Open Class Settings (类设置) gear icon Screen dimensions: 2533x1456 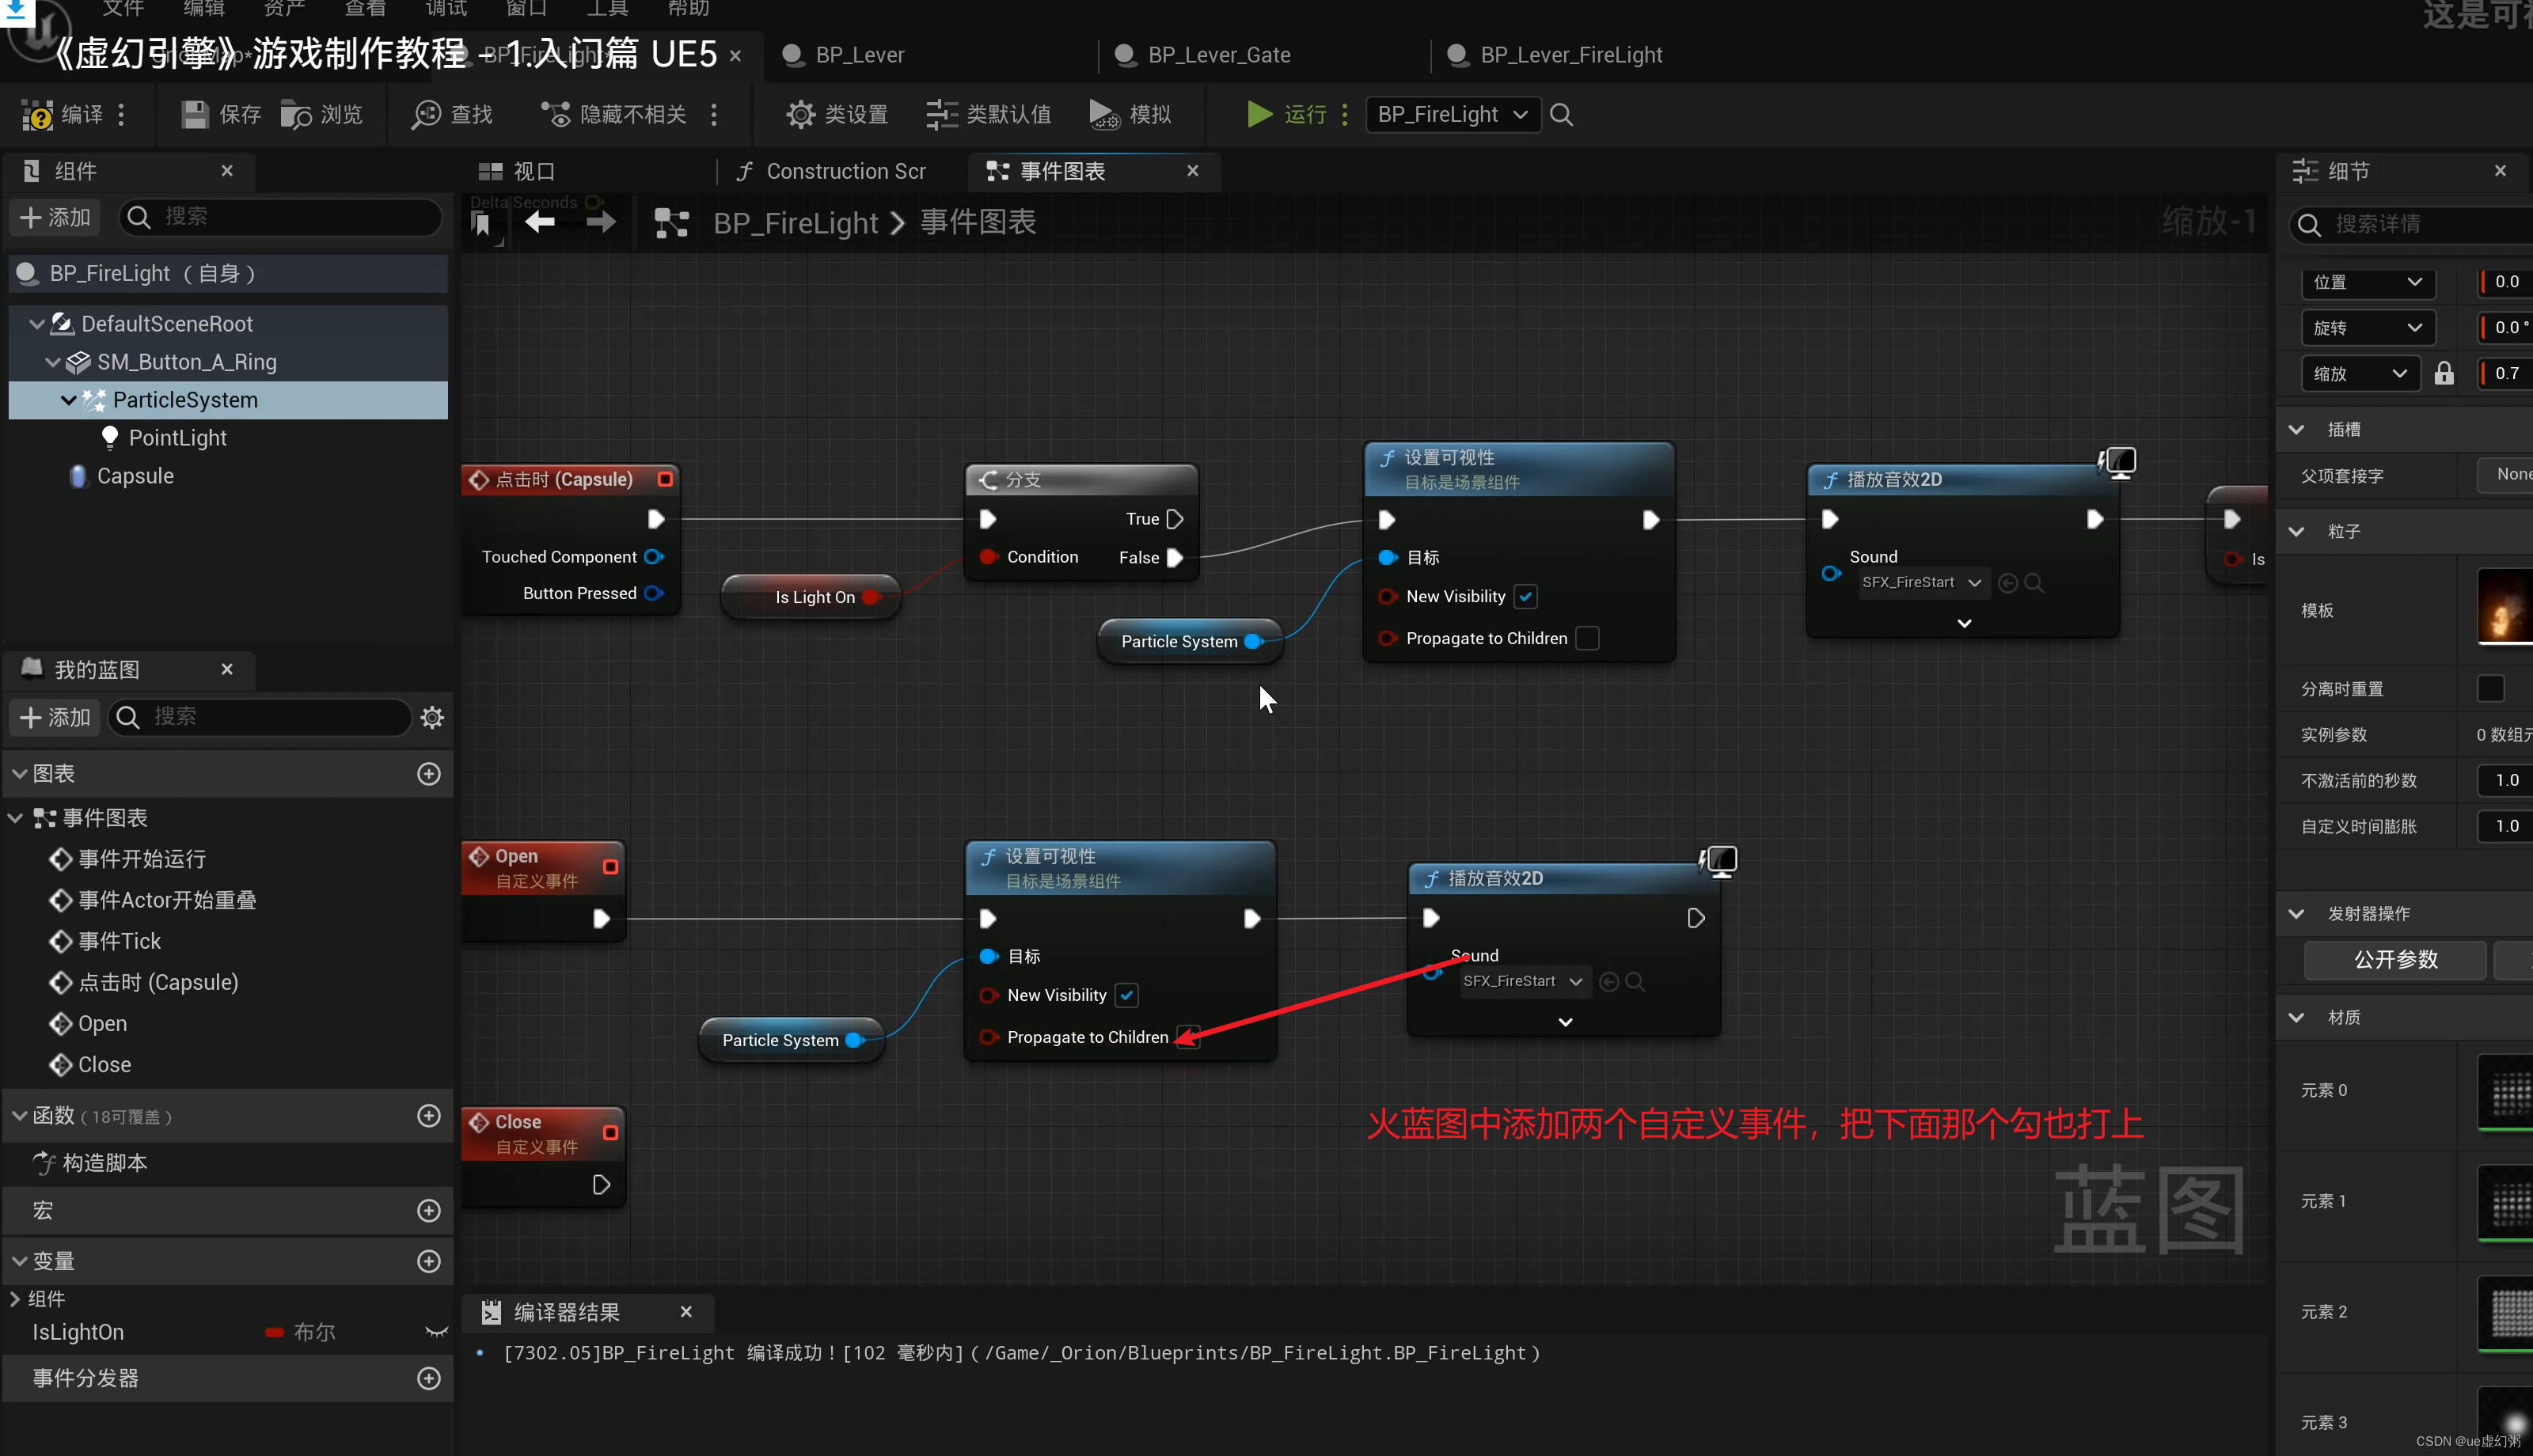800,115
